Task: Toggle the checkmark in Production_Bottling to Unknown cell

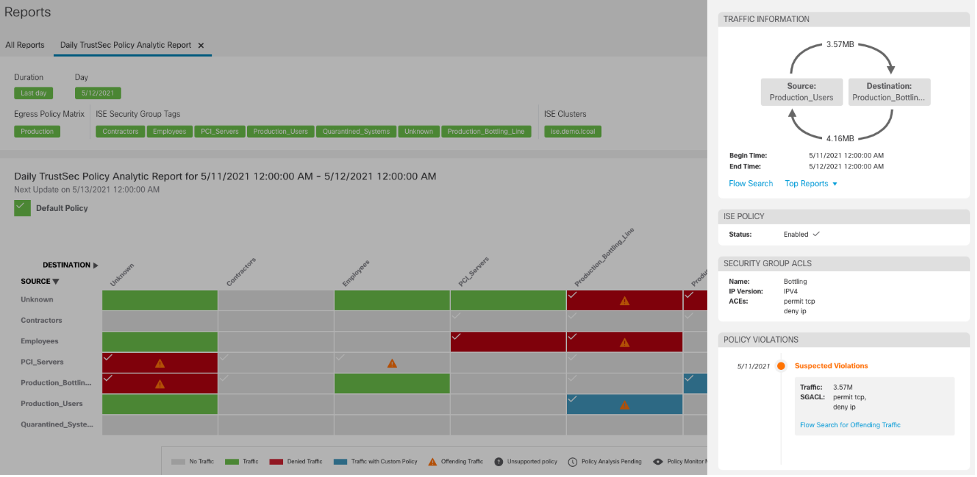Action: click(x=109, y=378)
